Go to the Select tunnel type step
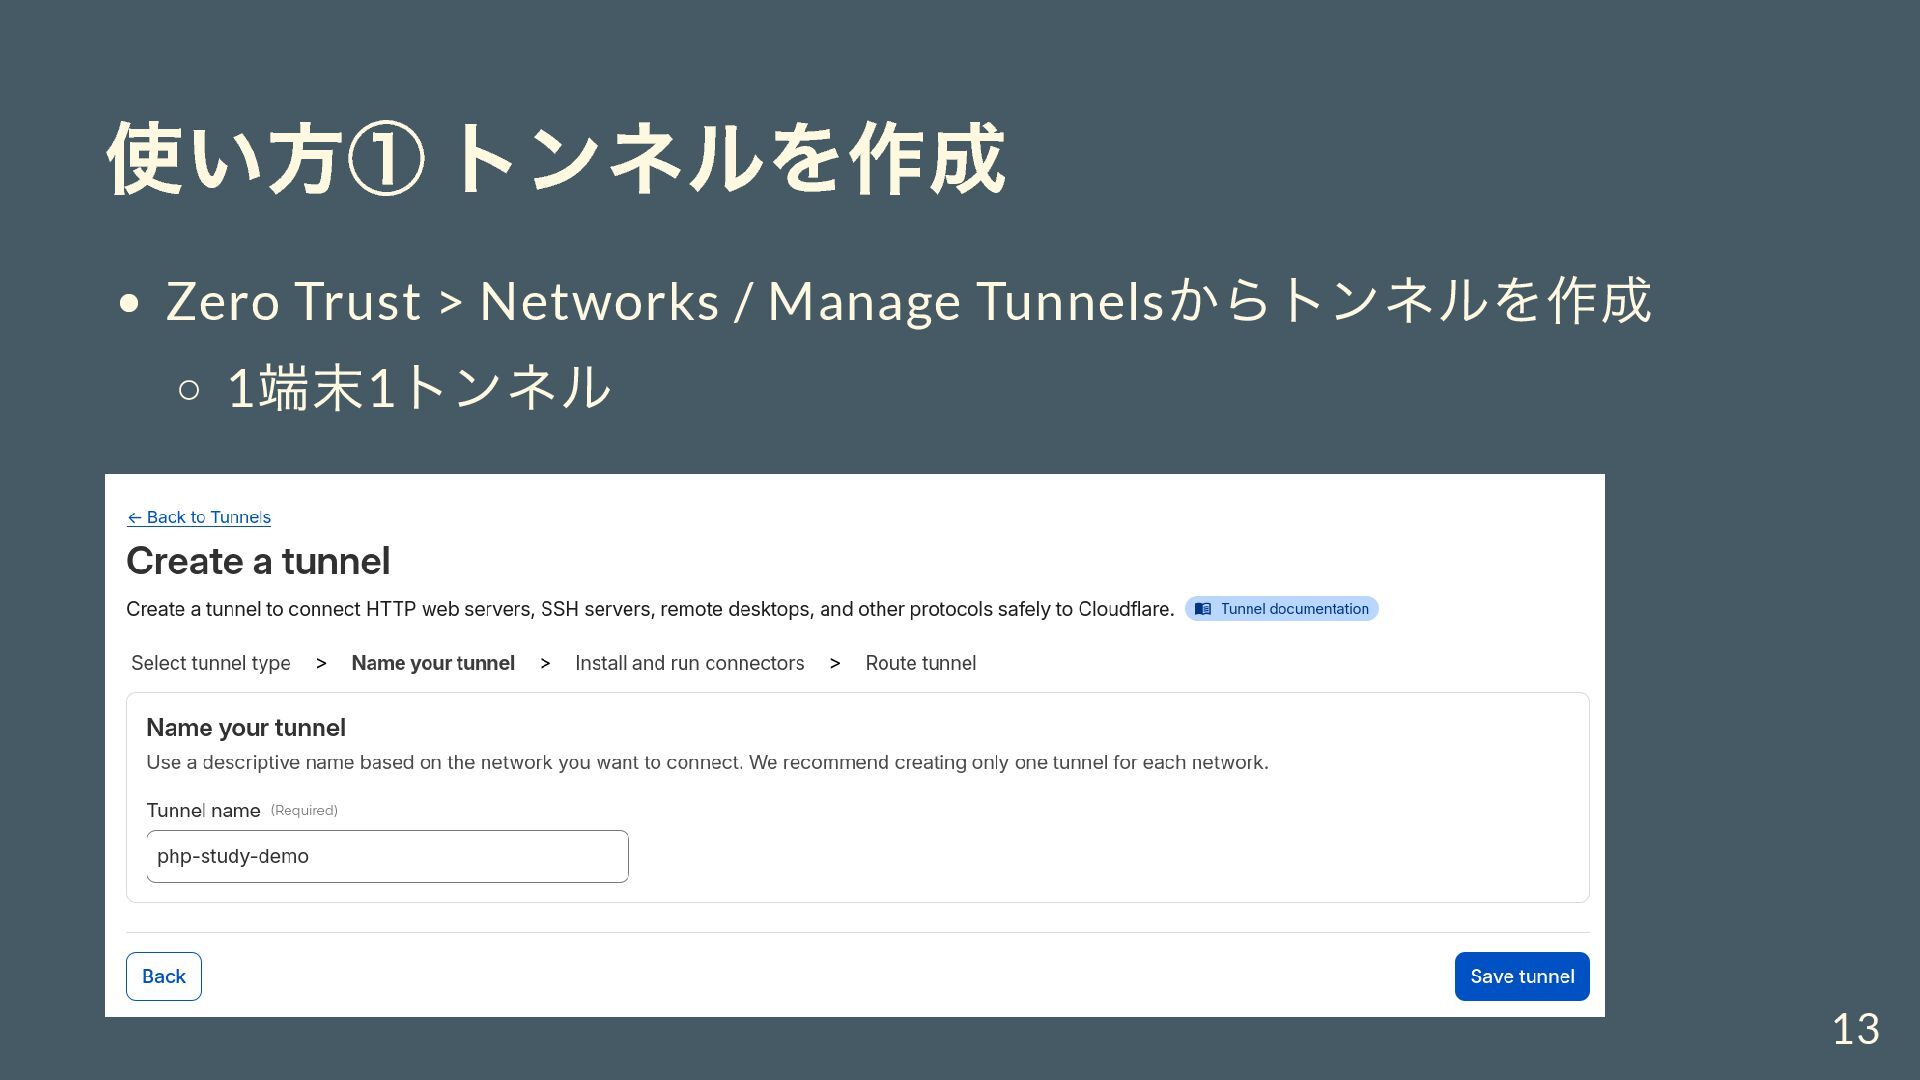The width and height of the screenshot is (1920, 1080). [210, 663]
